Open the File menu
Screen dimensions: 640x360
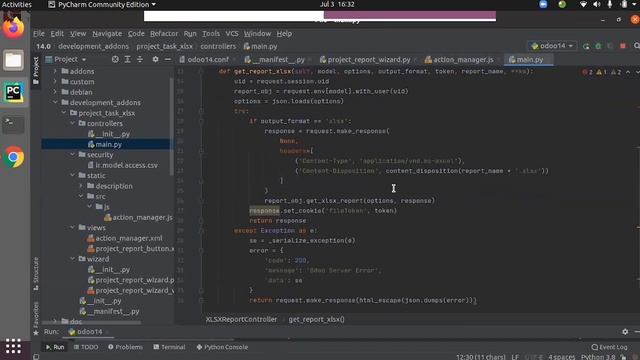click(x=39, y=33)
